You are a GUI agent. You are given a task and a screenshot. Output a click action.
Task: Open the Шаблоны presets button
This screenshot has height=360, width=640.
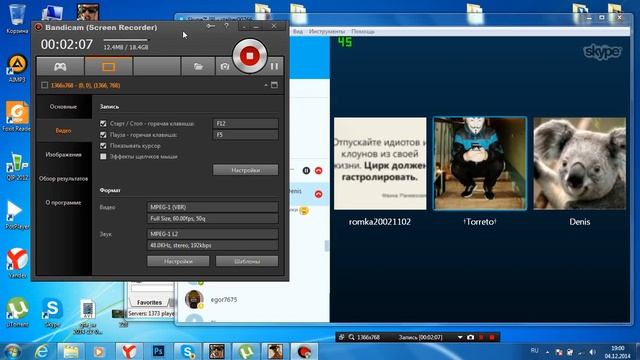[247, 261]
